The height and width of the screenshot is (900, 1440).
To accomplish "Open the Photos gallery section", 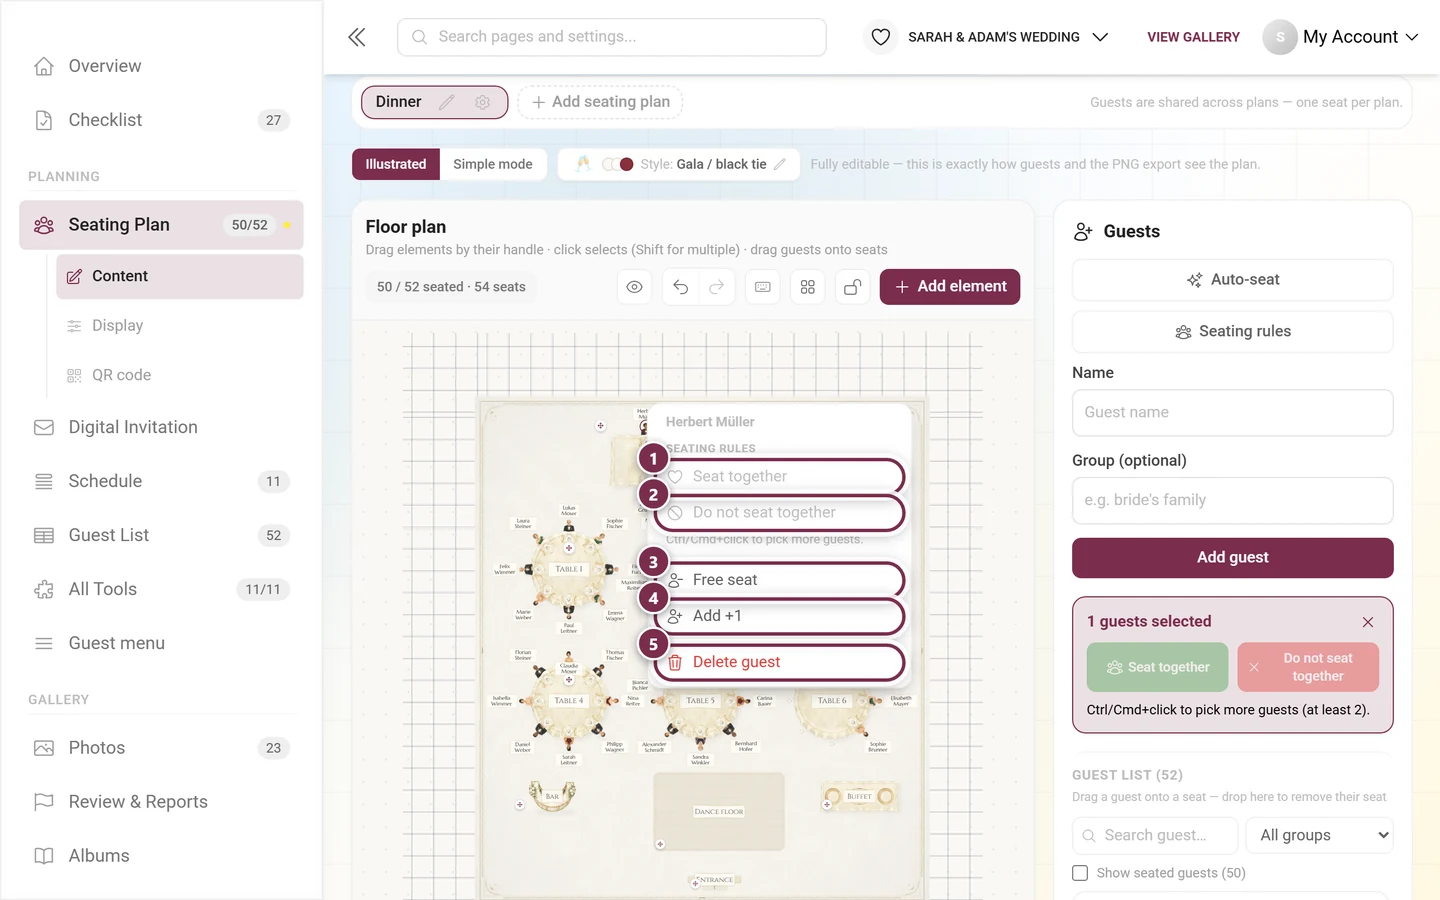I will click(161, 748).
